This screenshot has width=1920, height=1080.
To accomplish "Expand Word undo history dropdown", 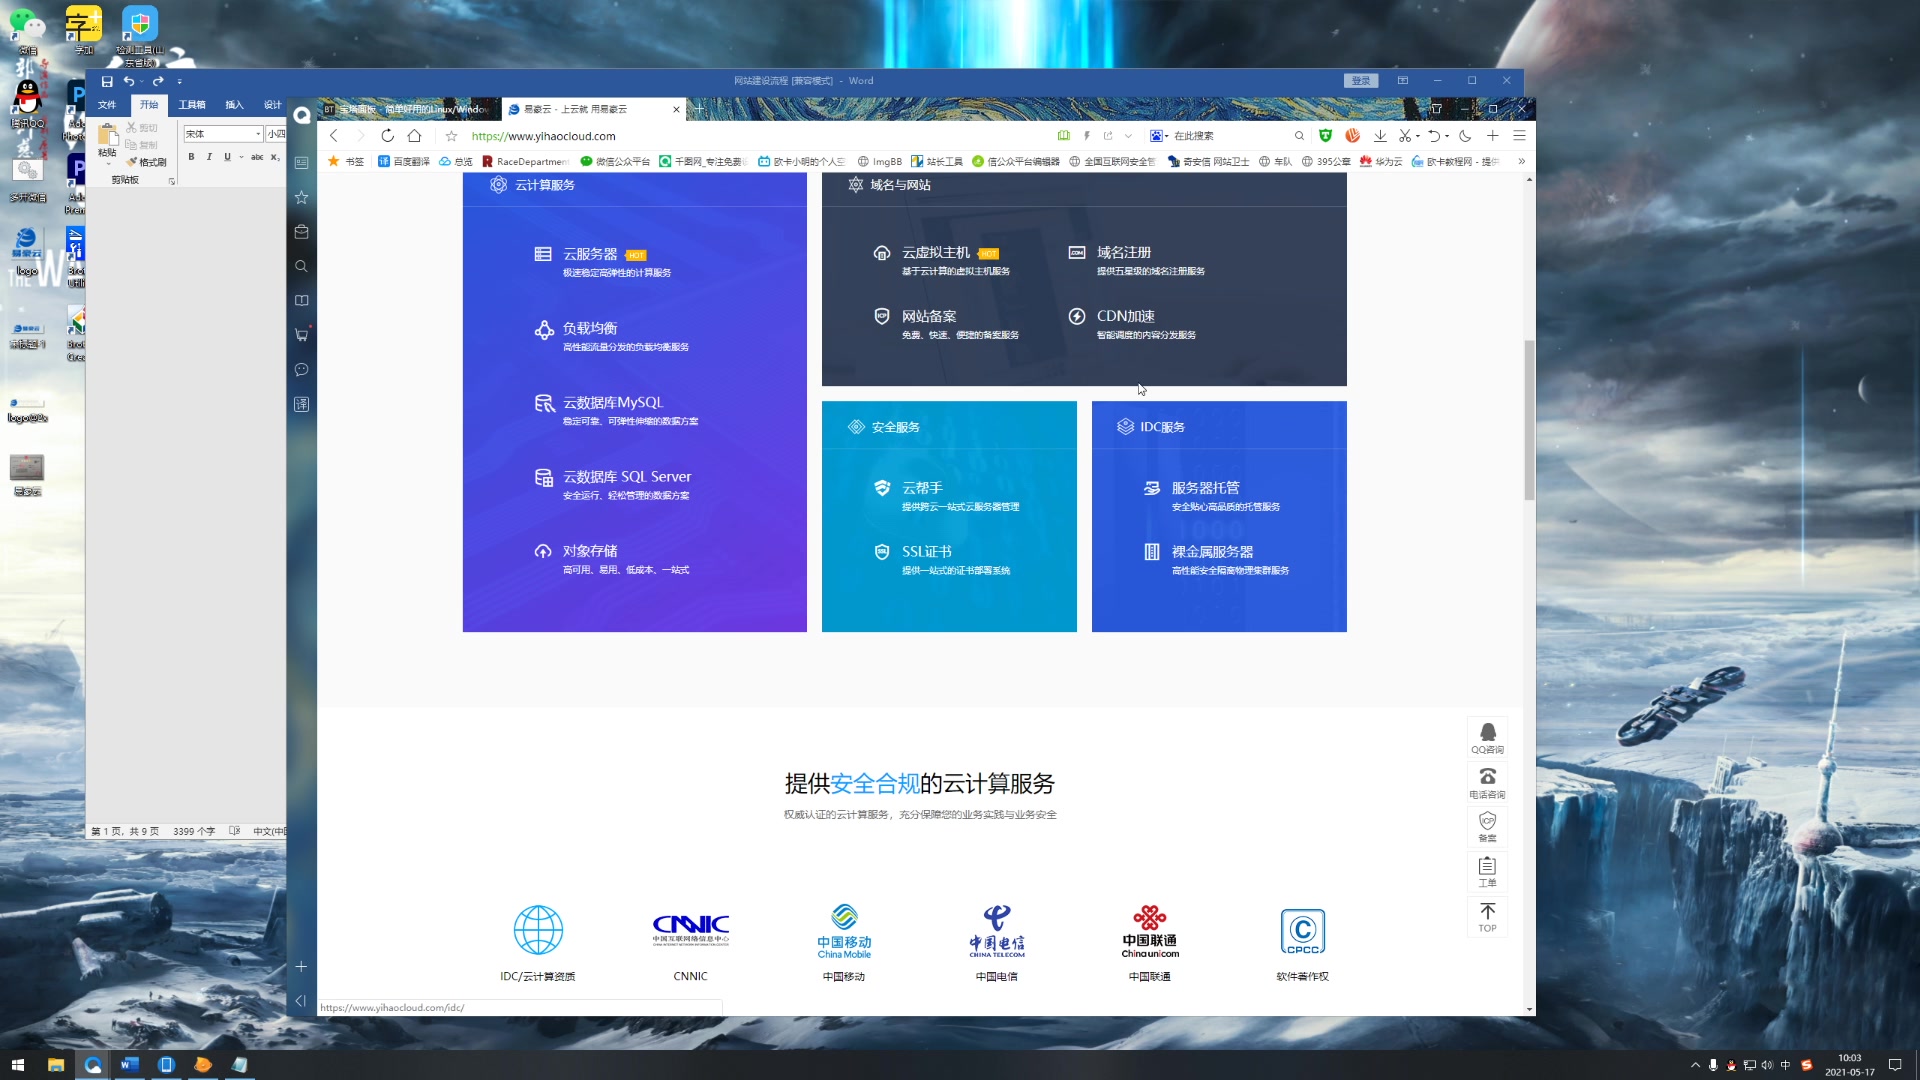I will (x=141, y=81).
